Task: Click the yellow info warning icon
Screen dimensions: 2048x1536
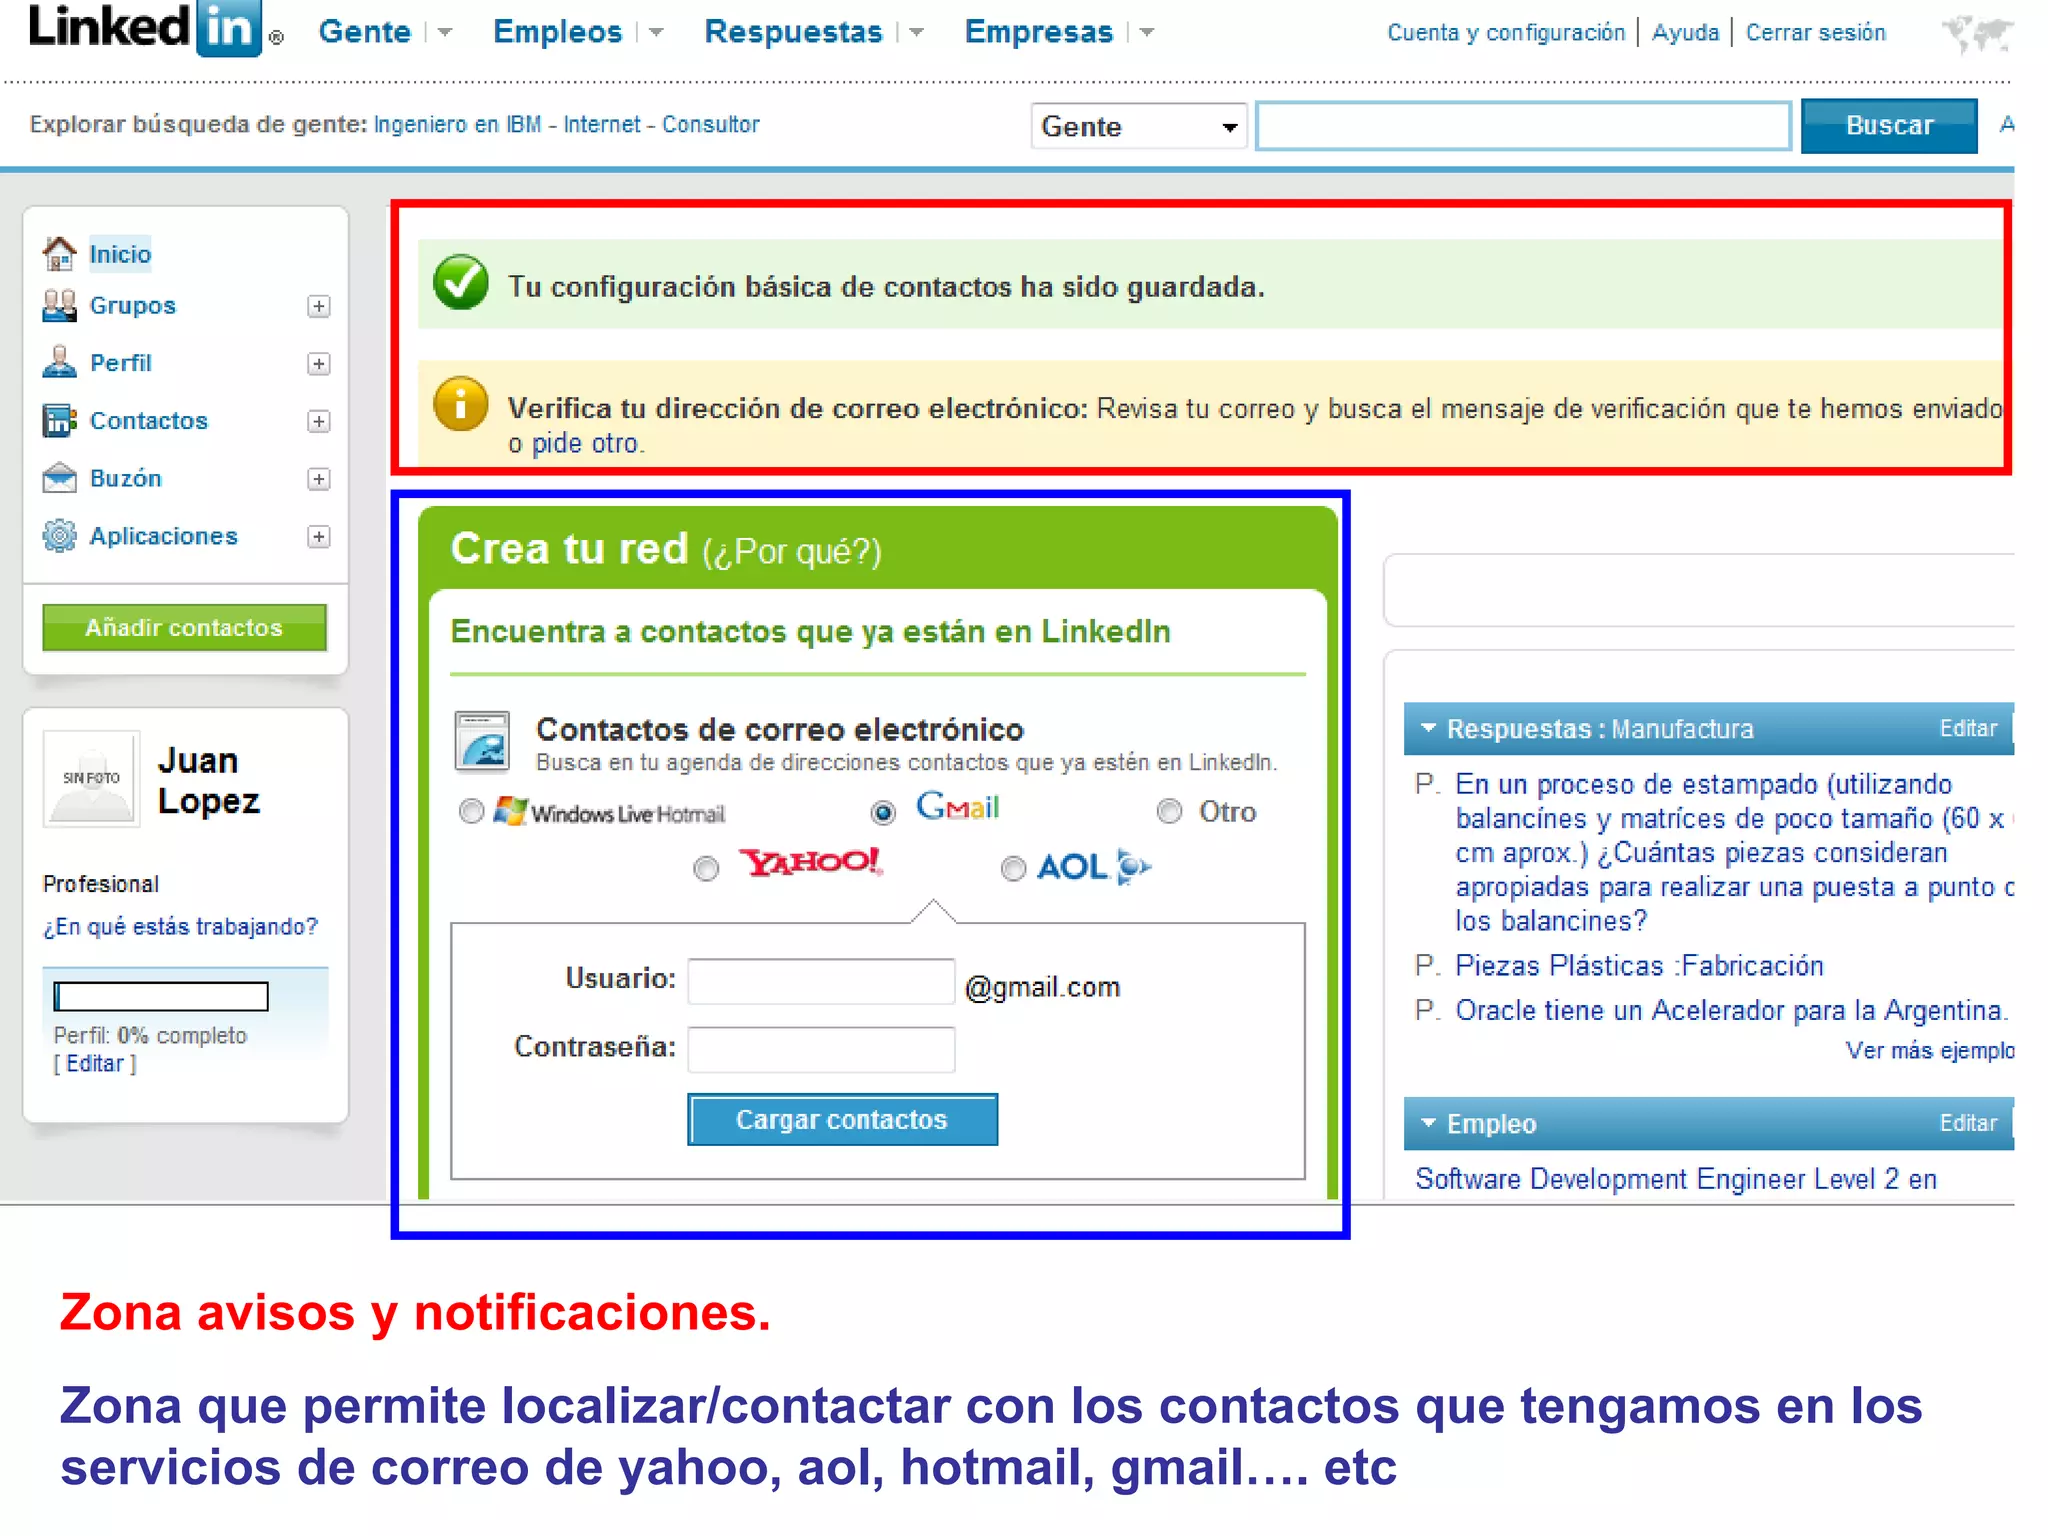Action: click(460, 404)
